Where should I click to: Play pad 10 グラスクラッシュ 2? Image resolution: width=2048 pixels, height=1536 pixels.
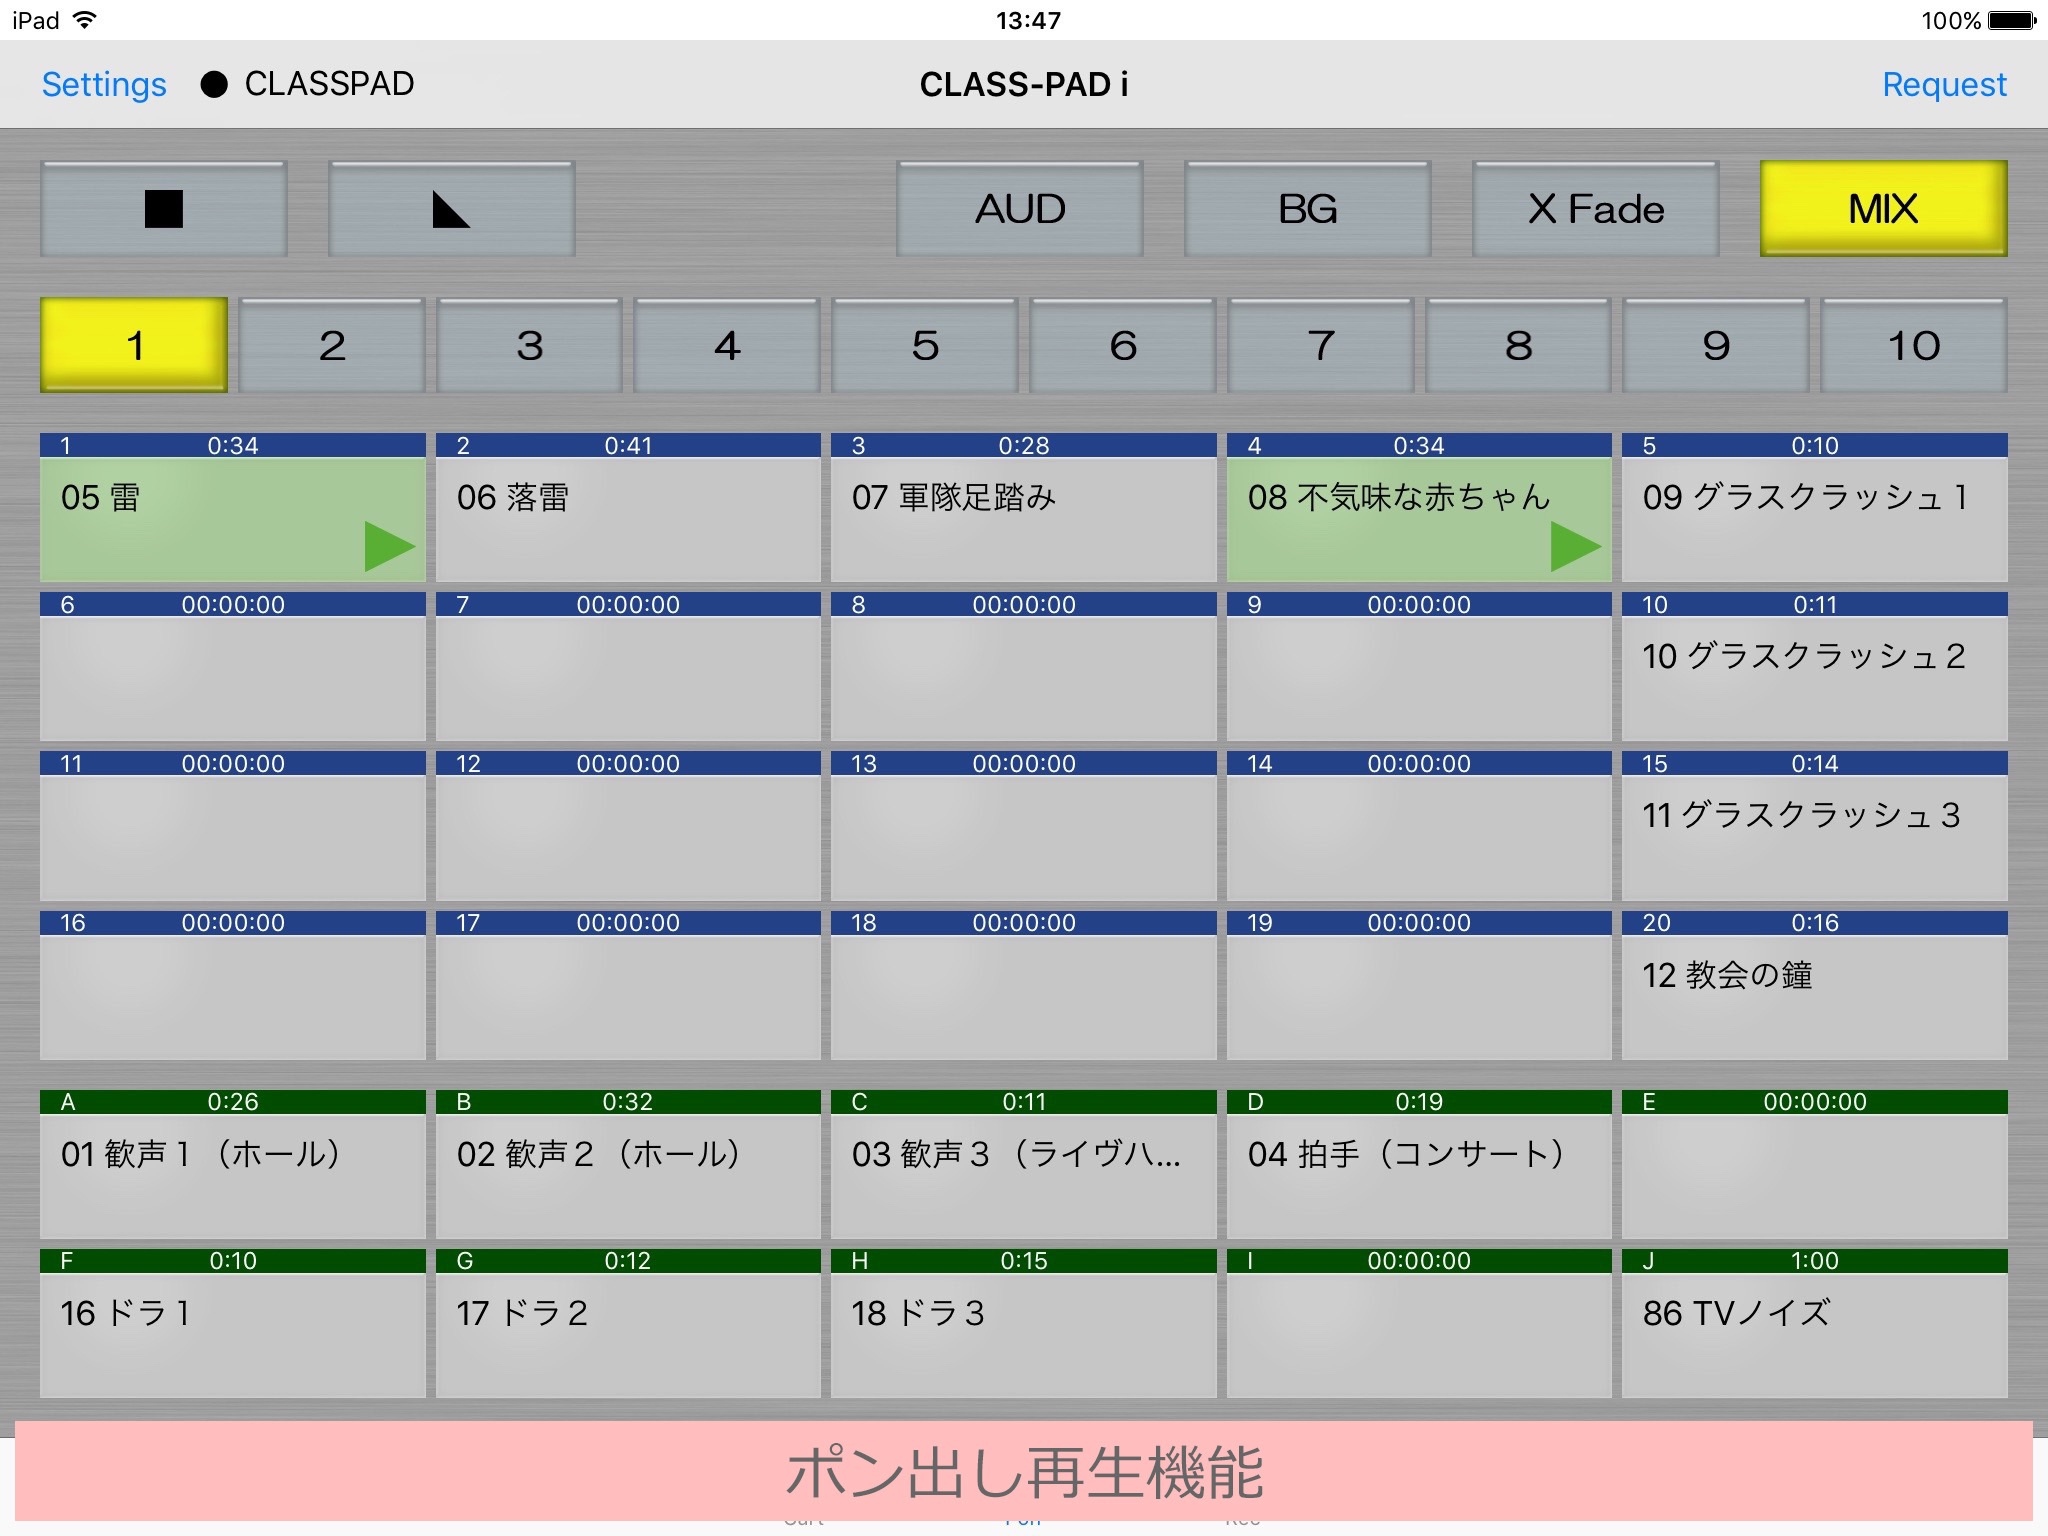coord(1815,666)
